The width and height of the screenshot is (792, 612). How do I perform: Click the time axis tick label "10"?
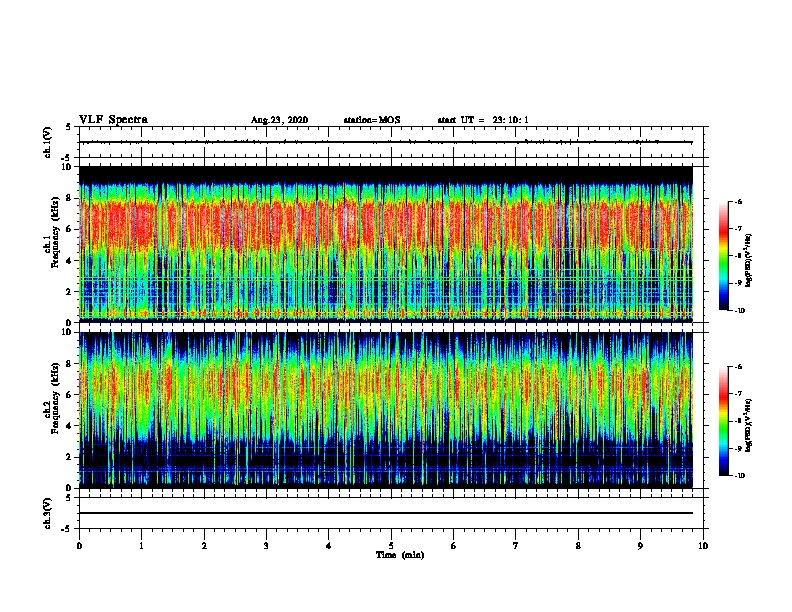[703, 546]
